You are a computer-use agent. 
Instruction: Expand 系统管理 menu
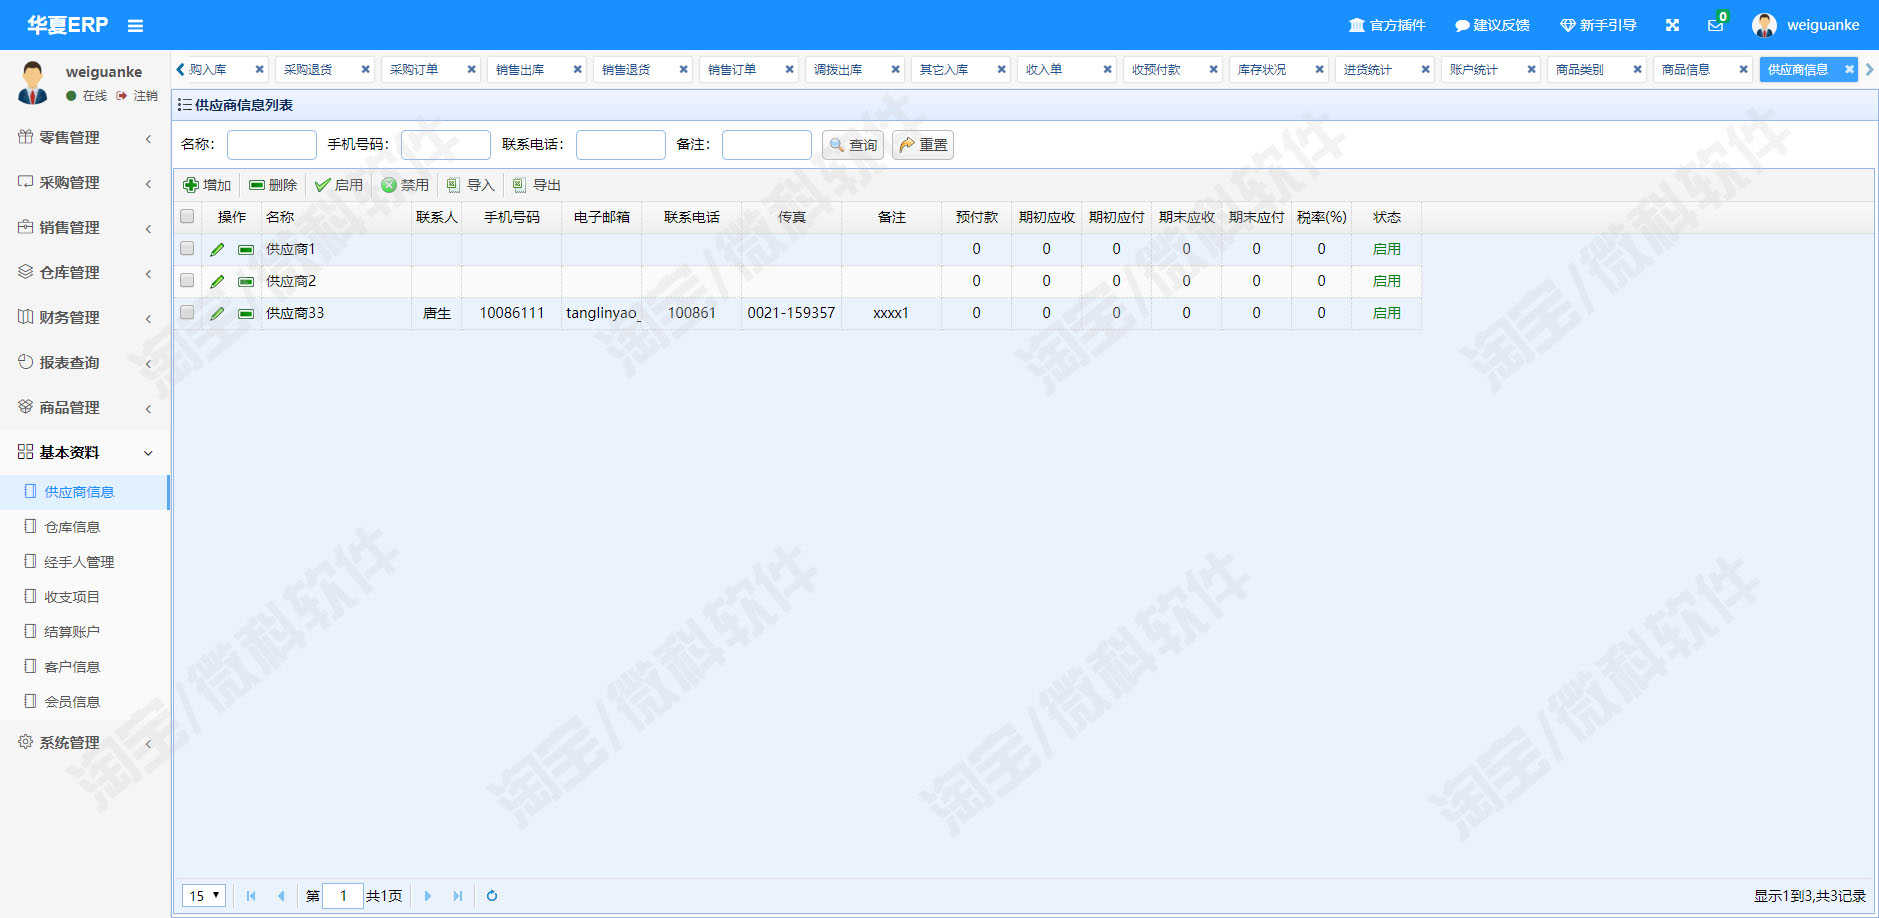click(x=85, y=742)
